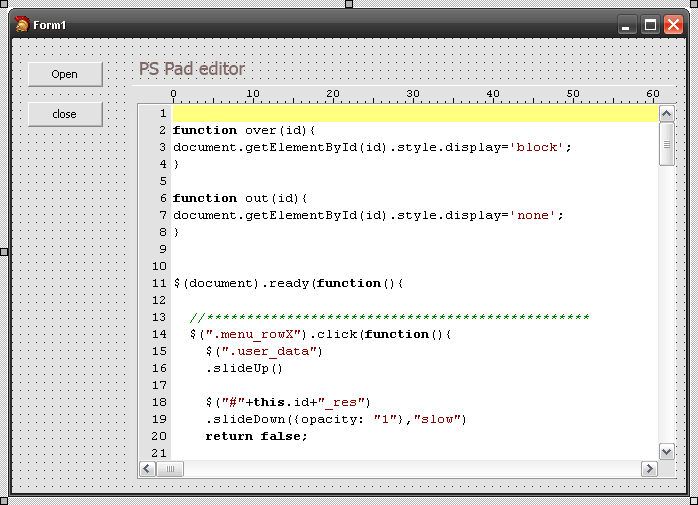Maximize the Form1 window
The image size is (698, 505).
click(x=650, y=25)
